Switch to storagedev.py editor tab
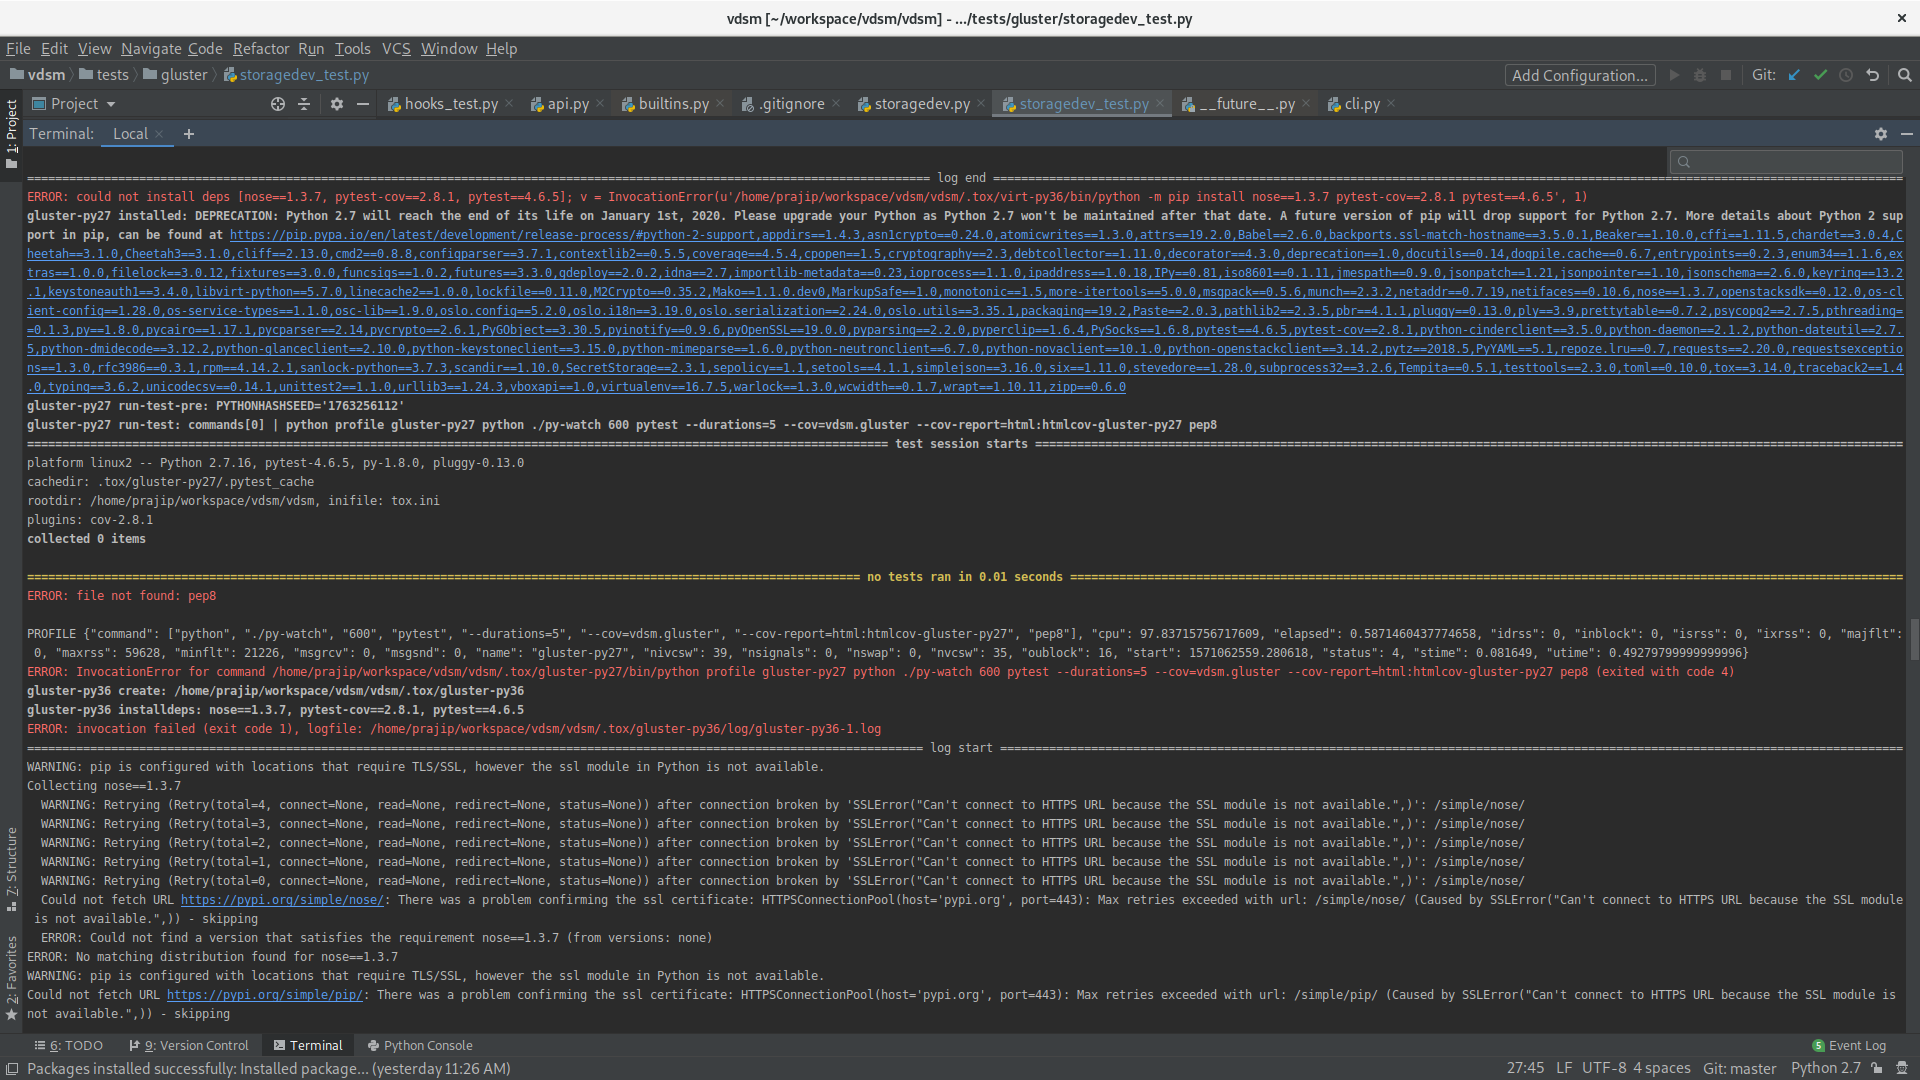1920x1080 pixels. click(920, 104)
